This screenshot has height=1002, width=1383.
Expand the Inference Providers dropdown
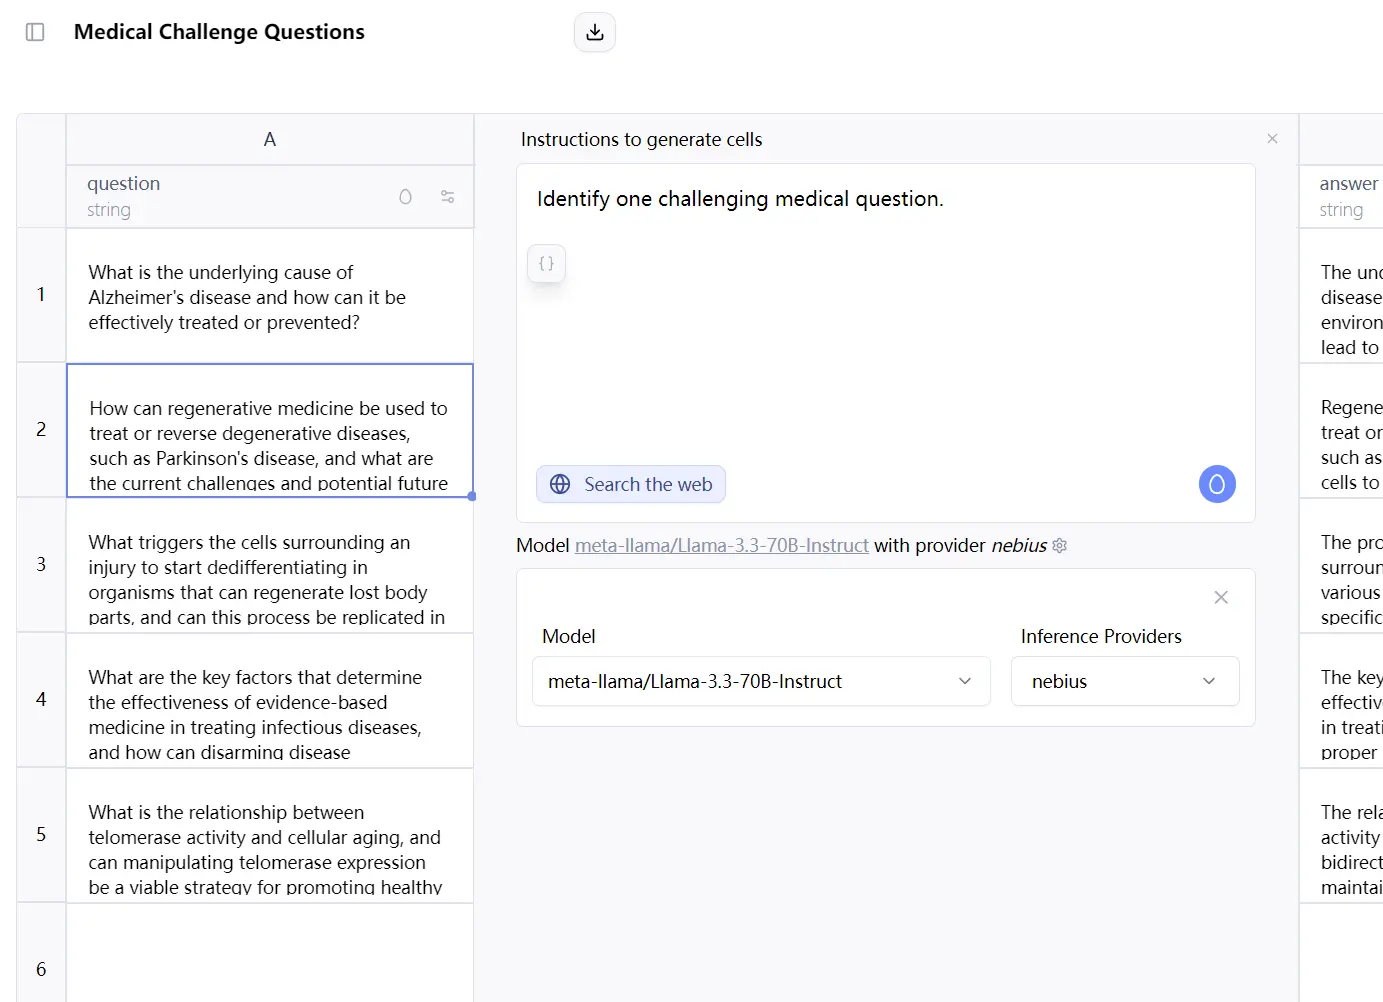coord(1125,681)
